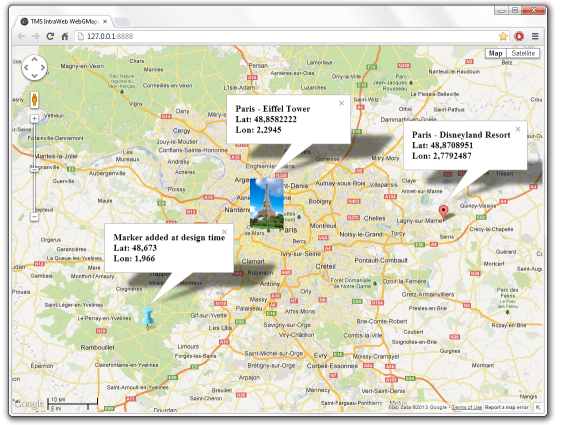The width and height of the screenshot is (561, 425).
Task: Click the red Disneyland map marker
Action: [443, 213]
